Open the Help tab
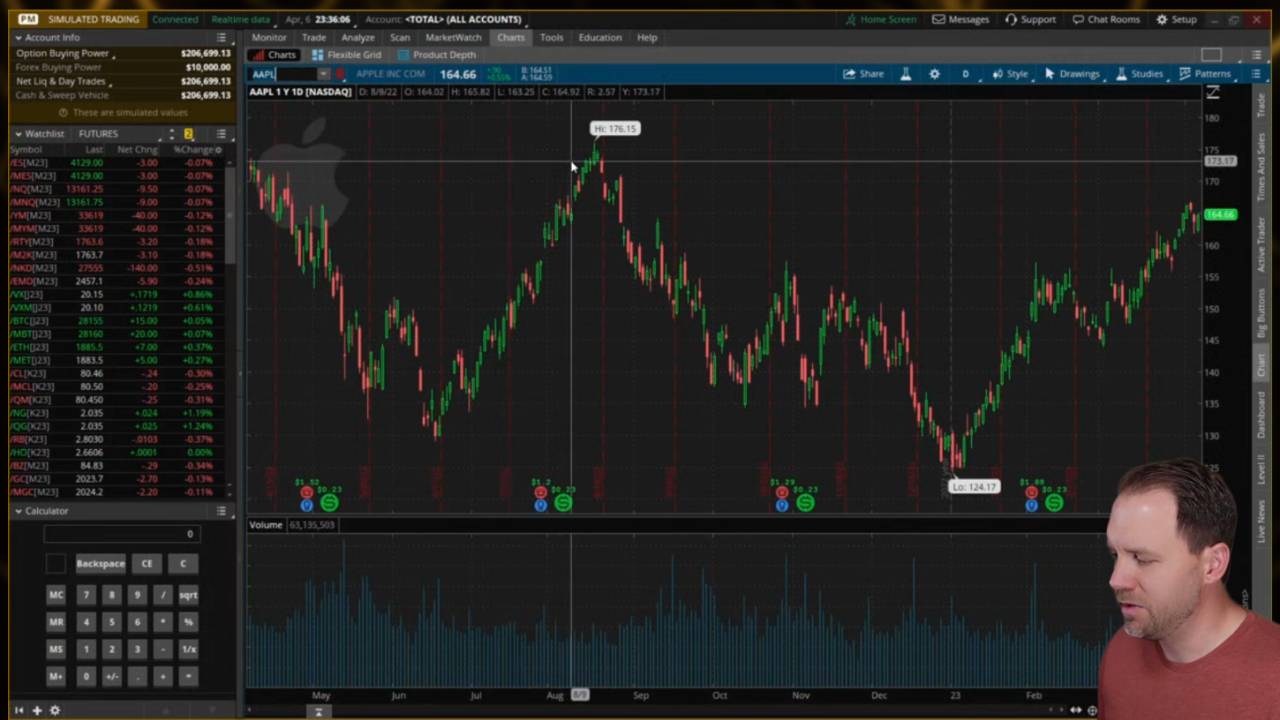Screen dimensions: 1280x720 coord(647,38)
